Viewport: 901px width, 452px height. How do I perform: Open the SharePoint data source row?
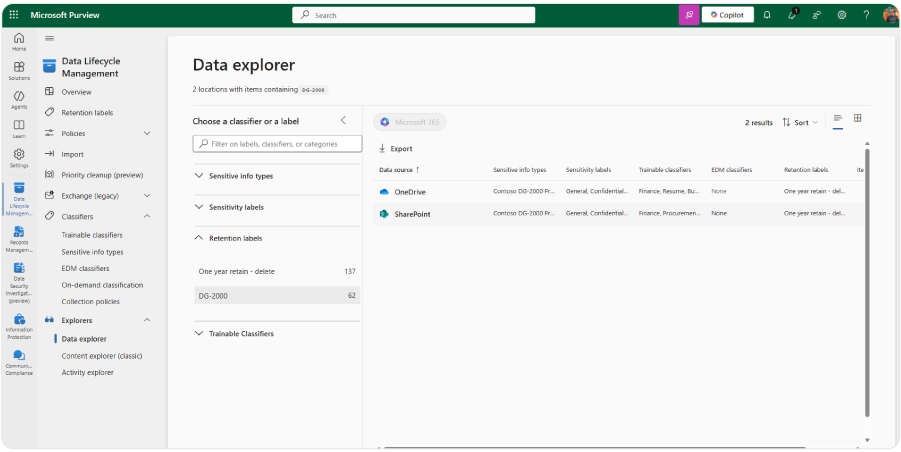coord(618,214)
